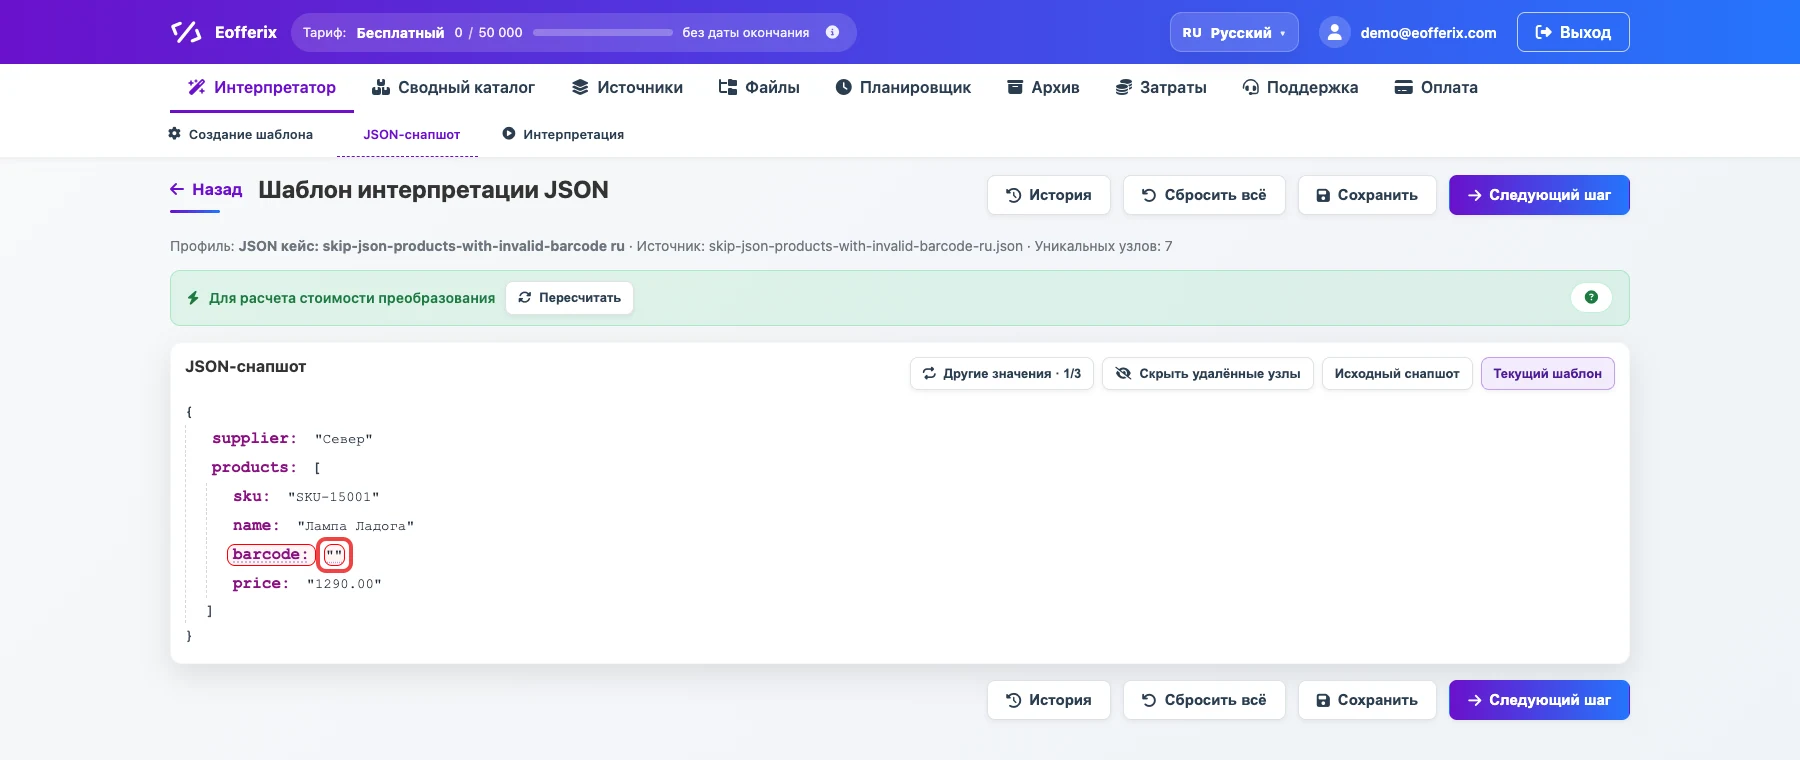The height and width of the screenshot is (760, 1800).
Task: Click demo@eofferix.com account email
Action: [1428, 33]
